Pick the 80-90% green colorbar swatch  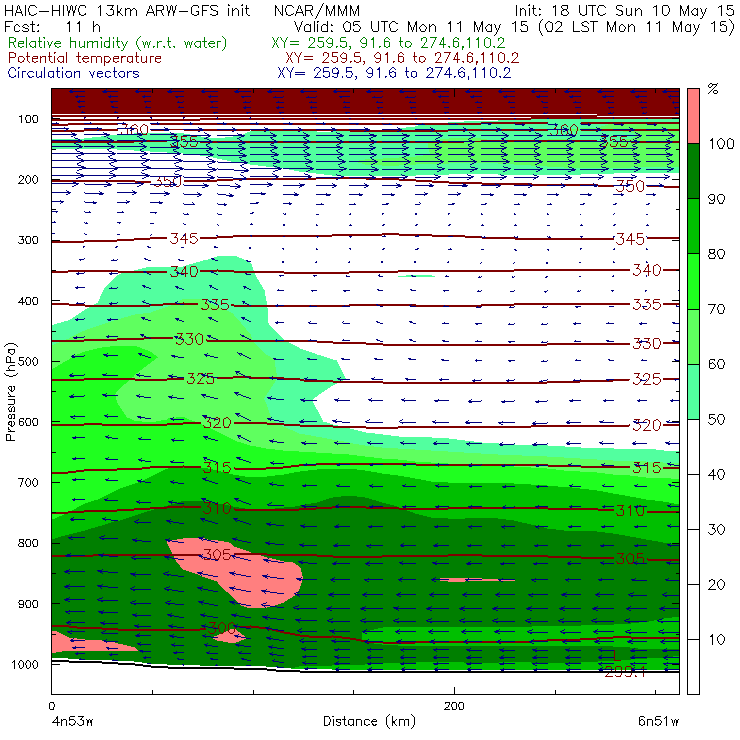(693, 226)
